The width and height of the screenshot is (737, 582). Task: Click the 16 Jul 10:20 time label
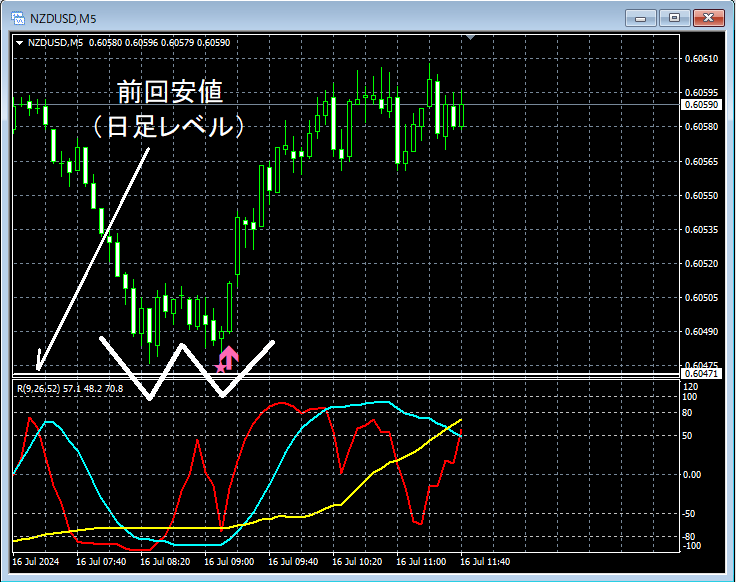tap(357, 561)
